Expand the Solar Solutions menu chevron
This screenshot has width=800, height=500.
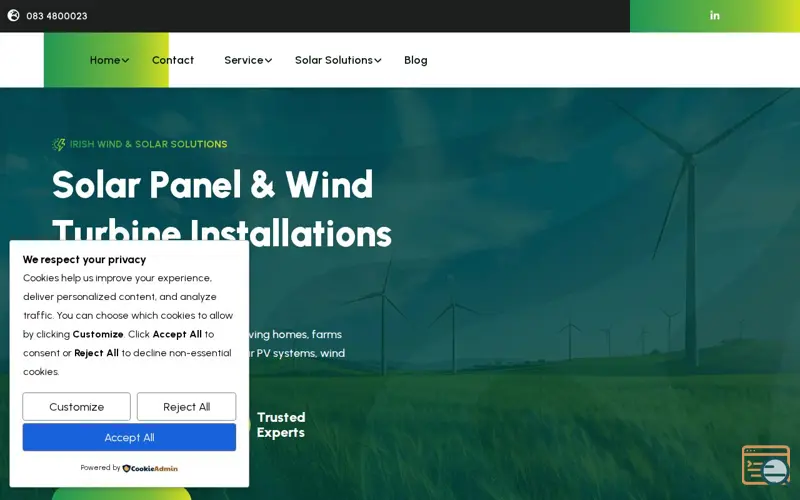click(x=378, y=60)
